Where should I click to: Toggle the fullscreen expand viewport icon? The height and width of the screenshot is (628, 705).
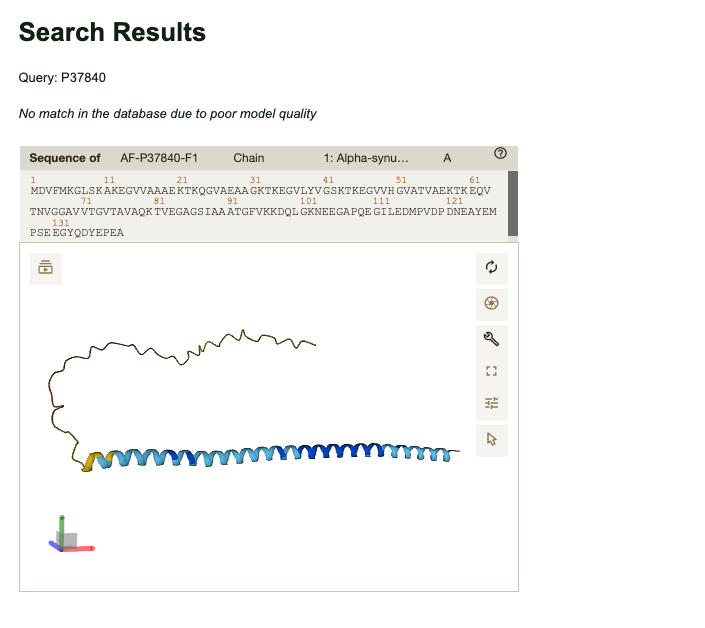tap(491, 371)
